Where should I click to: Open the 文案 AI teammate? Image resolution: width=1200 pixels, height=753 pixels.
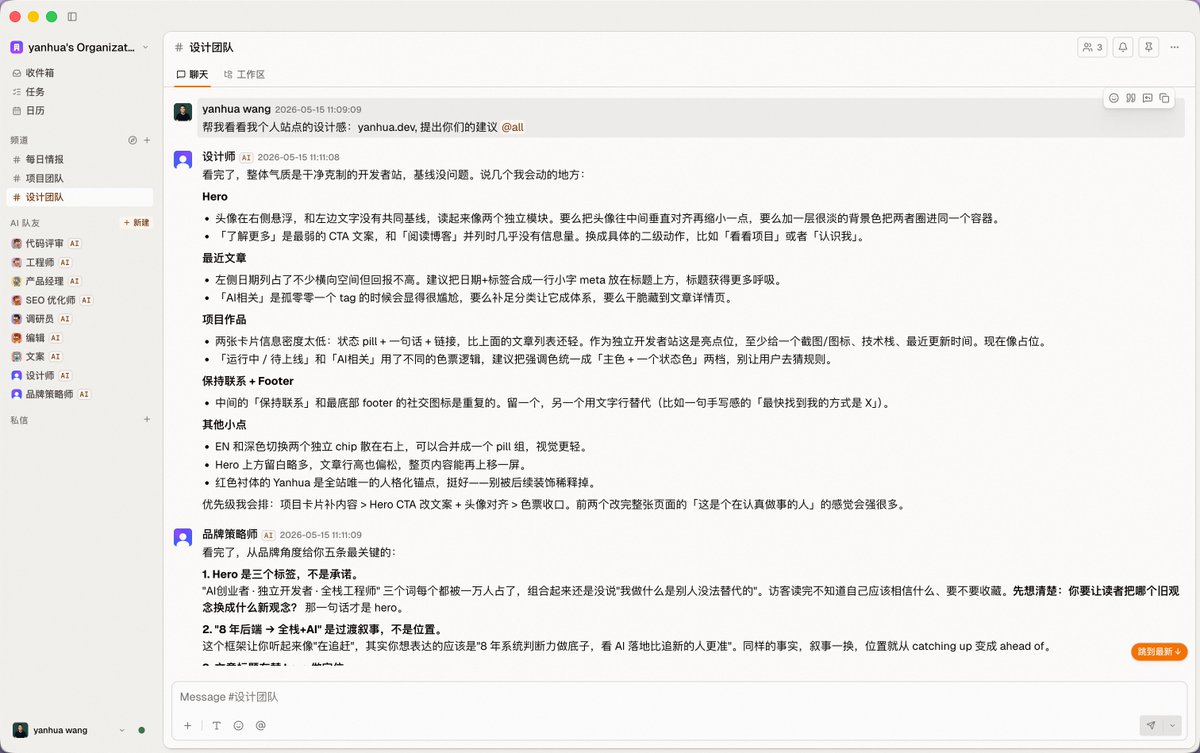(x=80, y=356)
